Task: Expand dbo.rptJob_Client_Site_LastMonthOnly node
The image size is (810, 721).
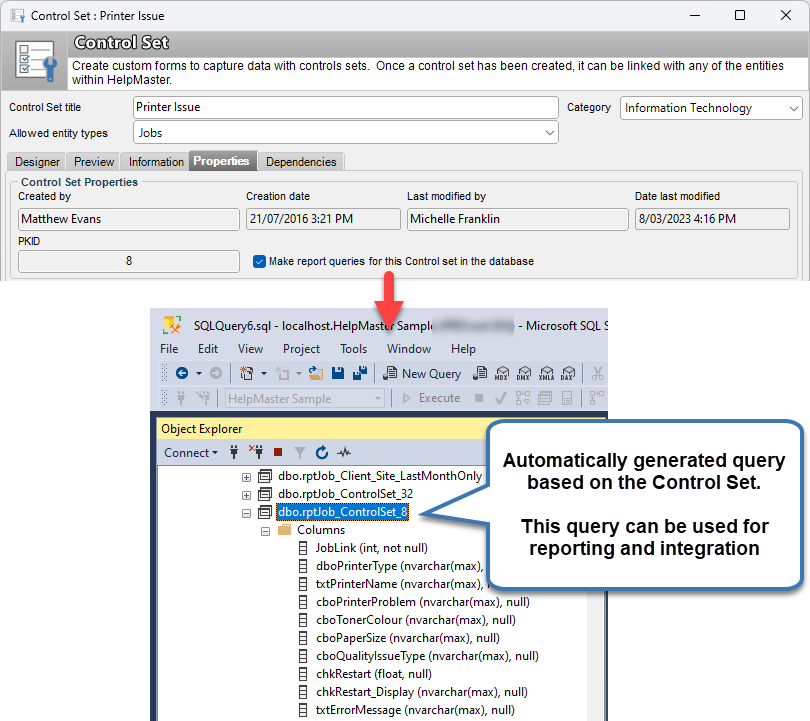Action: coord(246,477)
